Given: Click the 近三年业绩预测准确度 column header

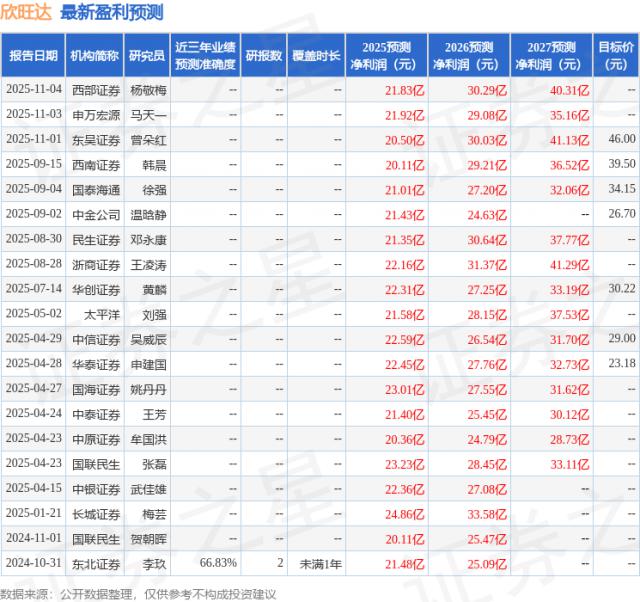Looking at the screenshot, I should (205, 55).
